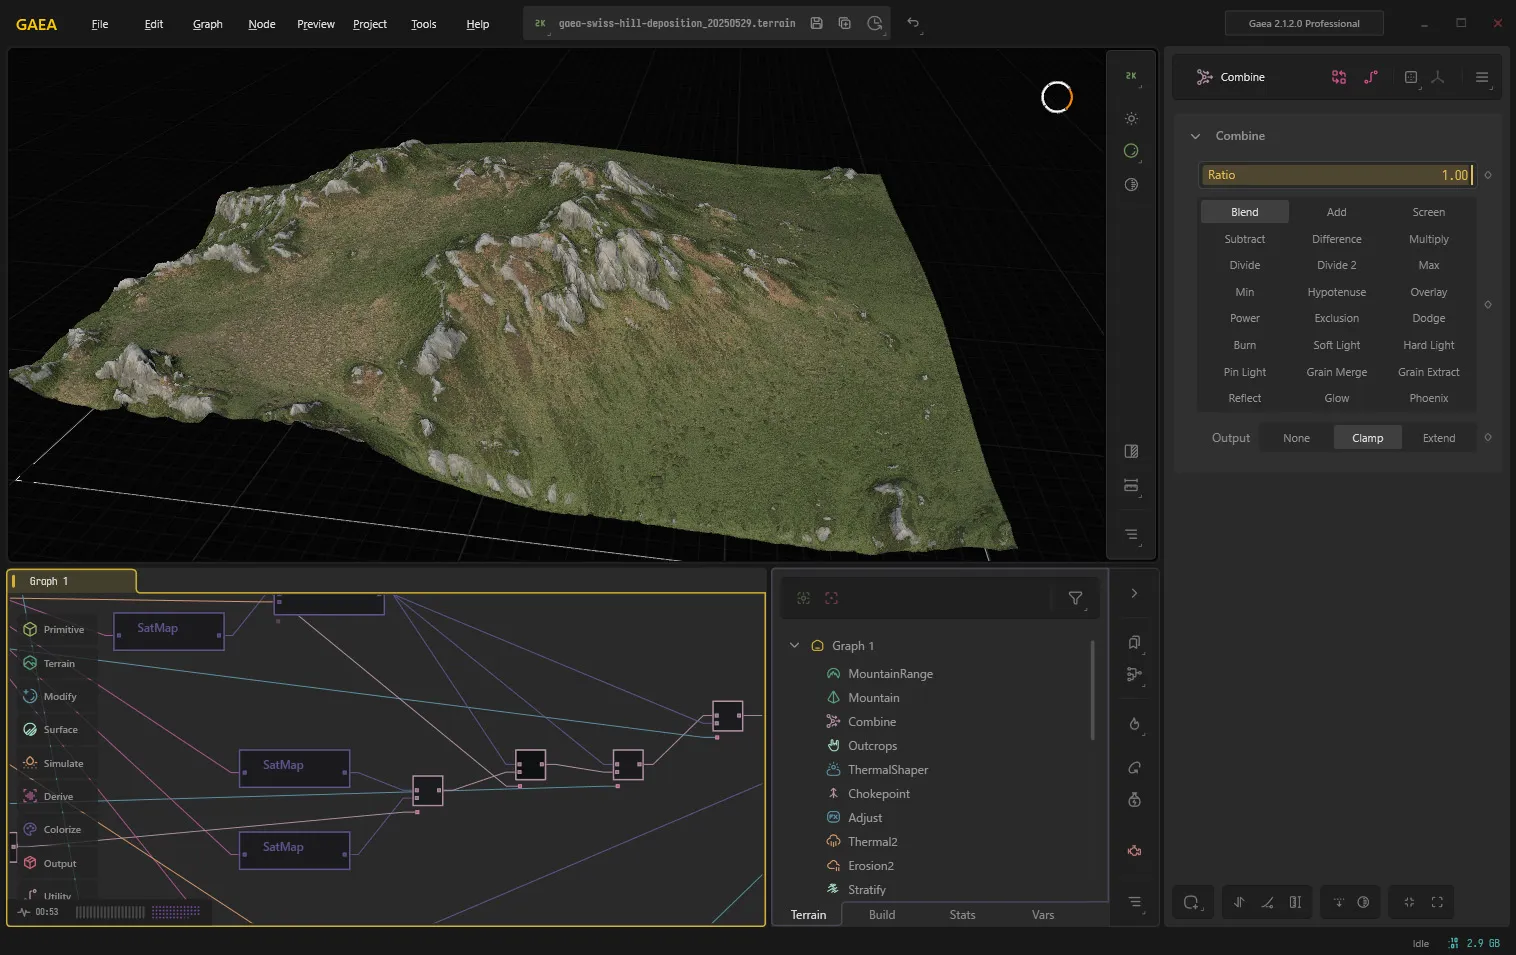Switch to the Build tab
1516x955 pixels.
point(881,915)
